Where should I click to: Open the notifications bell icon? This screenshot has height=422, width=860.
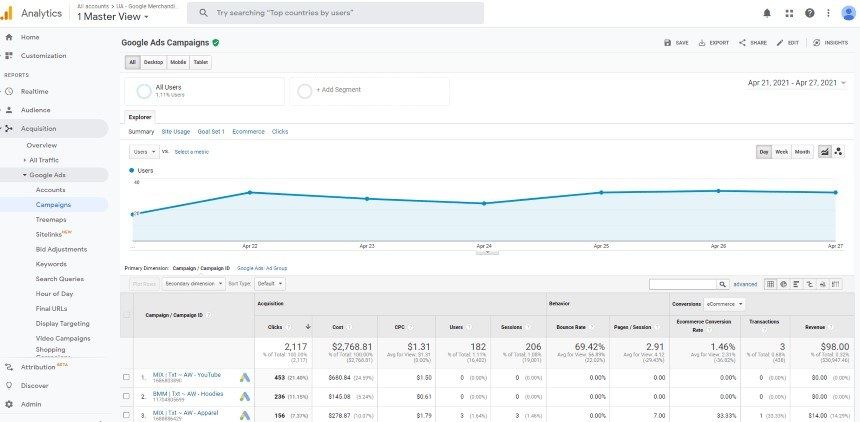[767, 13]
